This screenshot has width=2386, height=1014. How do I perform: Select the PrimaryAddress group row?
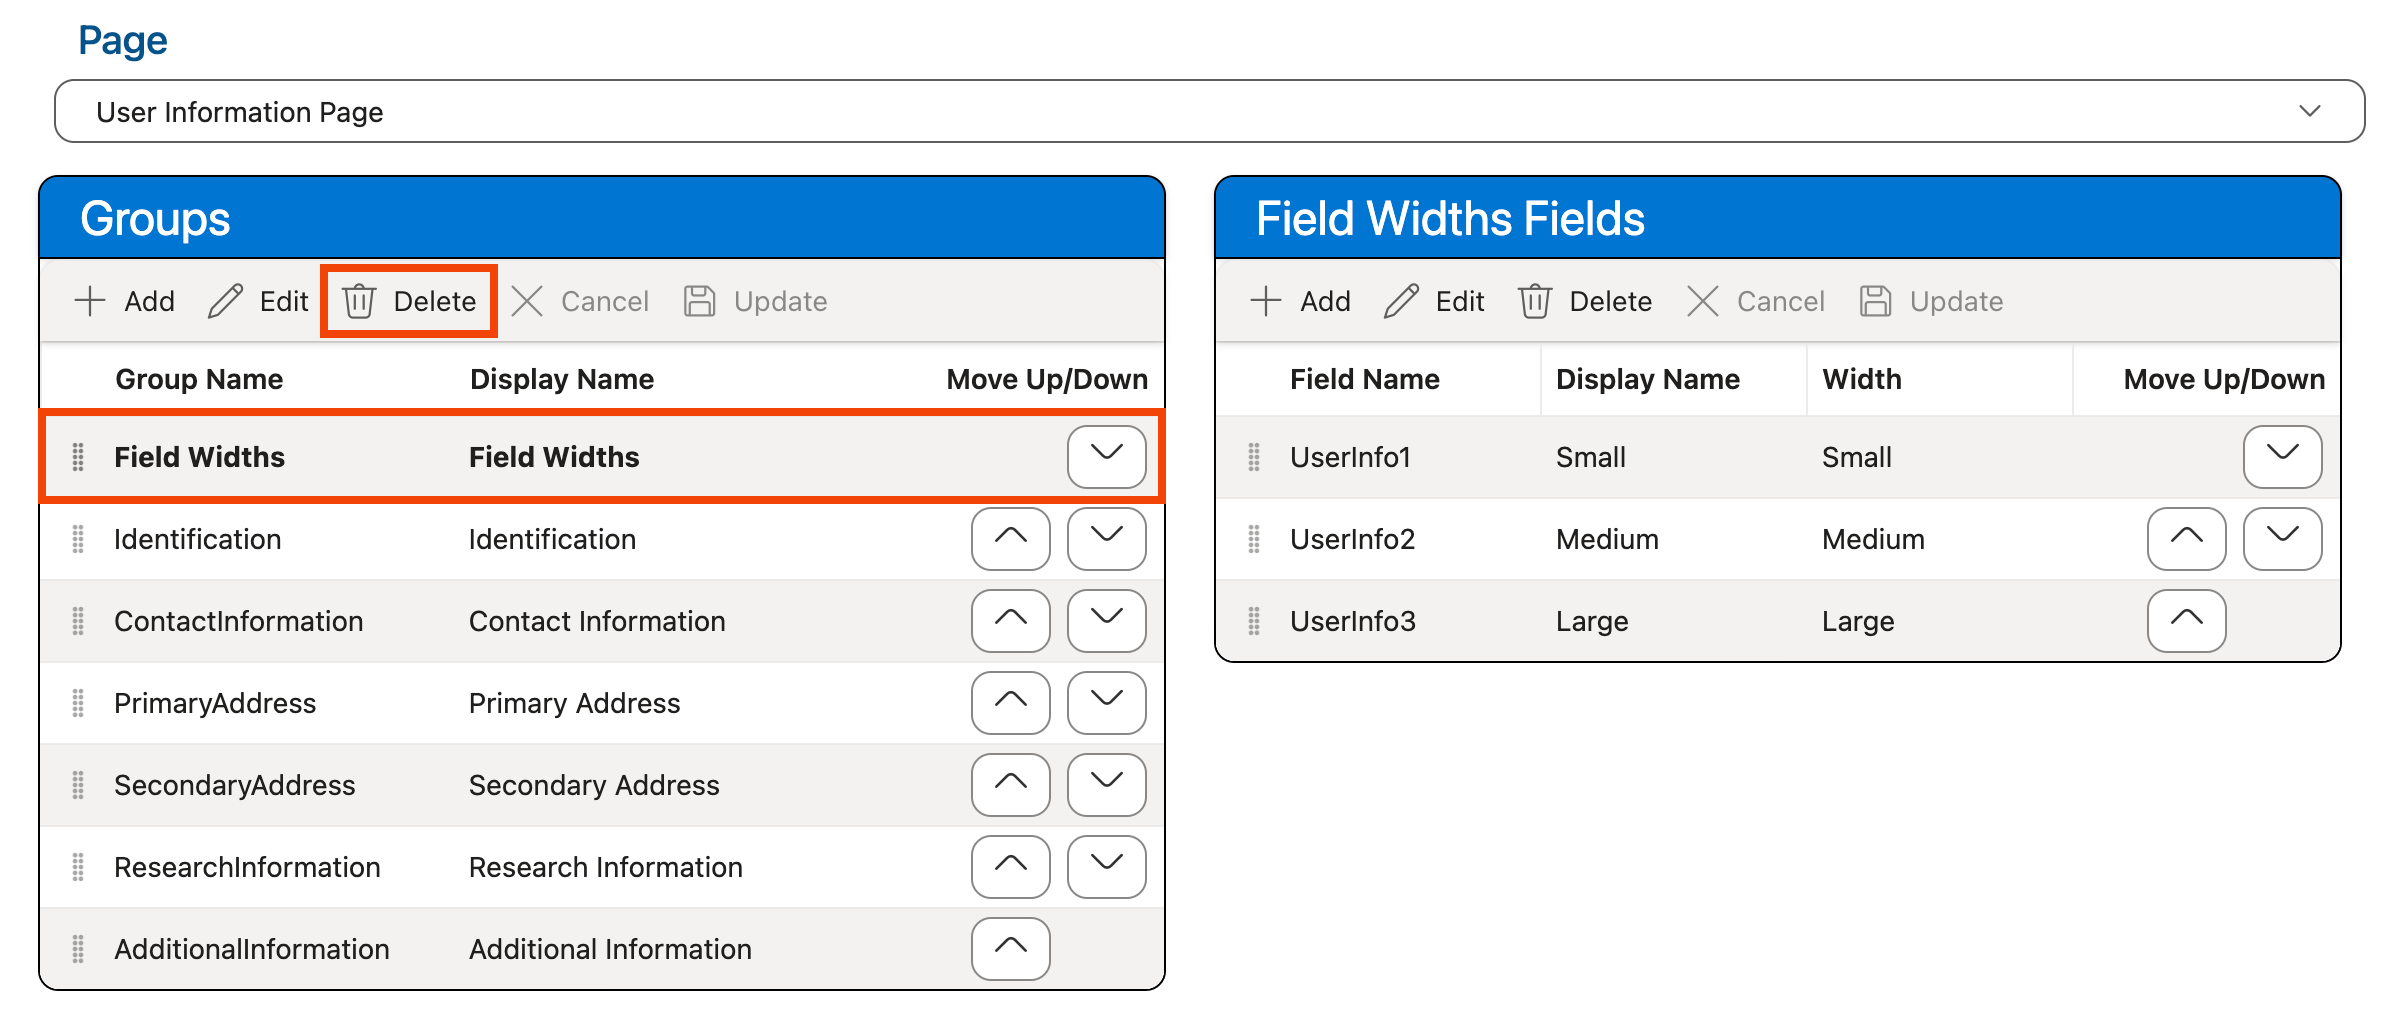pos(500,703)
